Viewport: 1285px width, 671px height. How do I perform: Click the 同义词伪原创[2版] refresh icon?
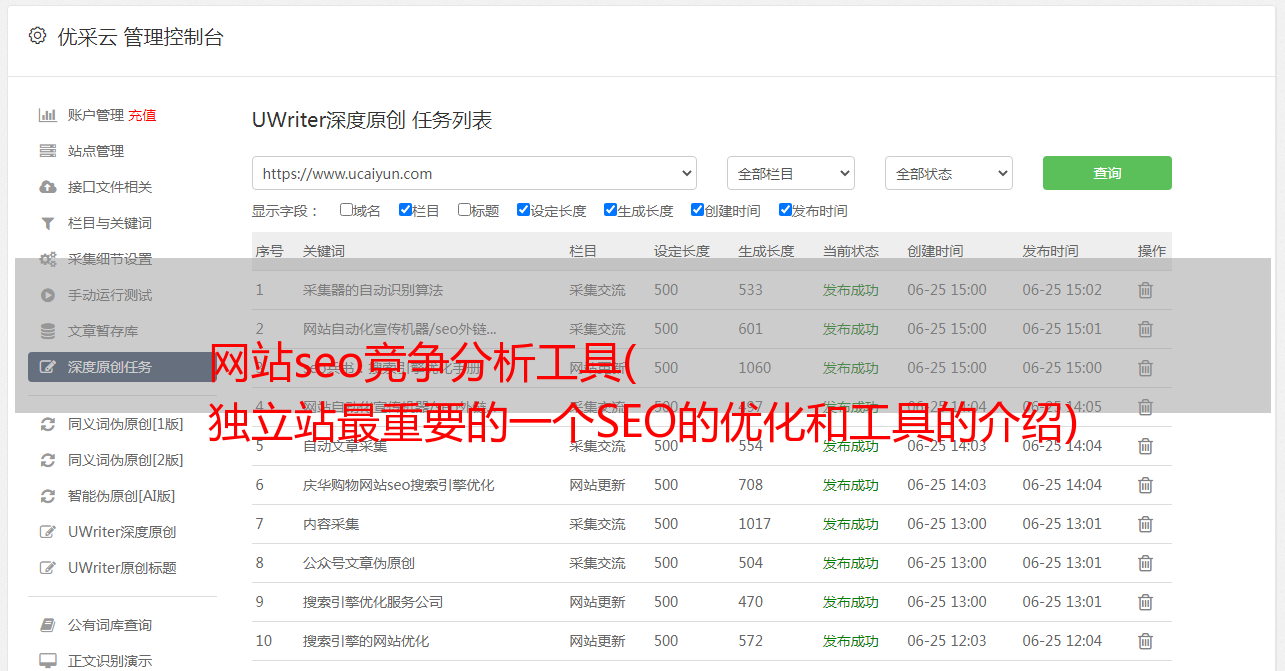(47, 460)
